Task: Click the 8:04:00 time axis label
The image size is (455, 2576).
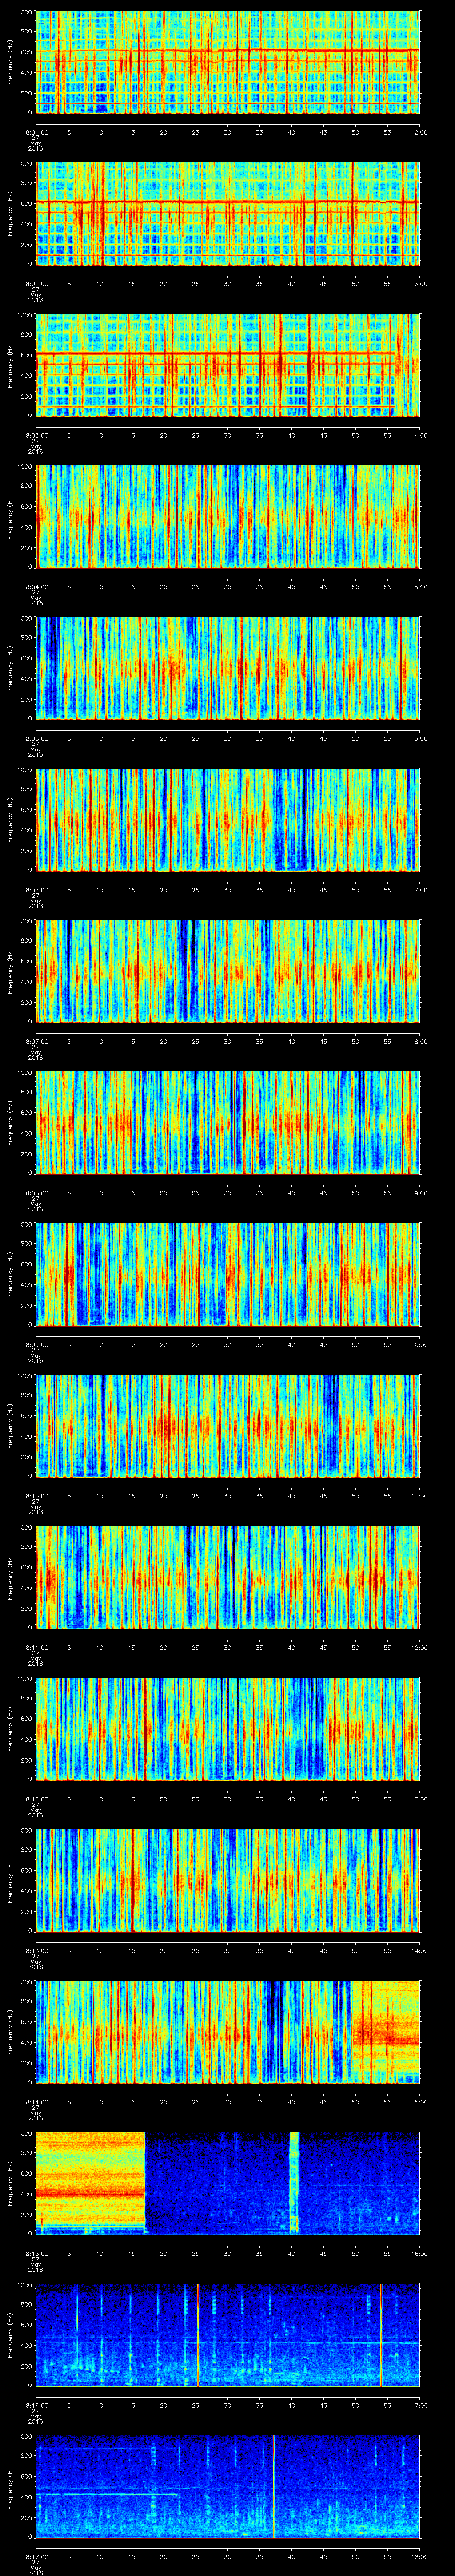Action: click(36, 586)
